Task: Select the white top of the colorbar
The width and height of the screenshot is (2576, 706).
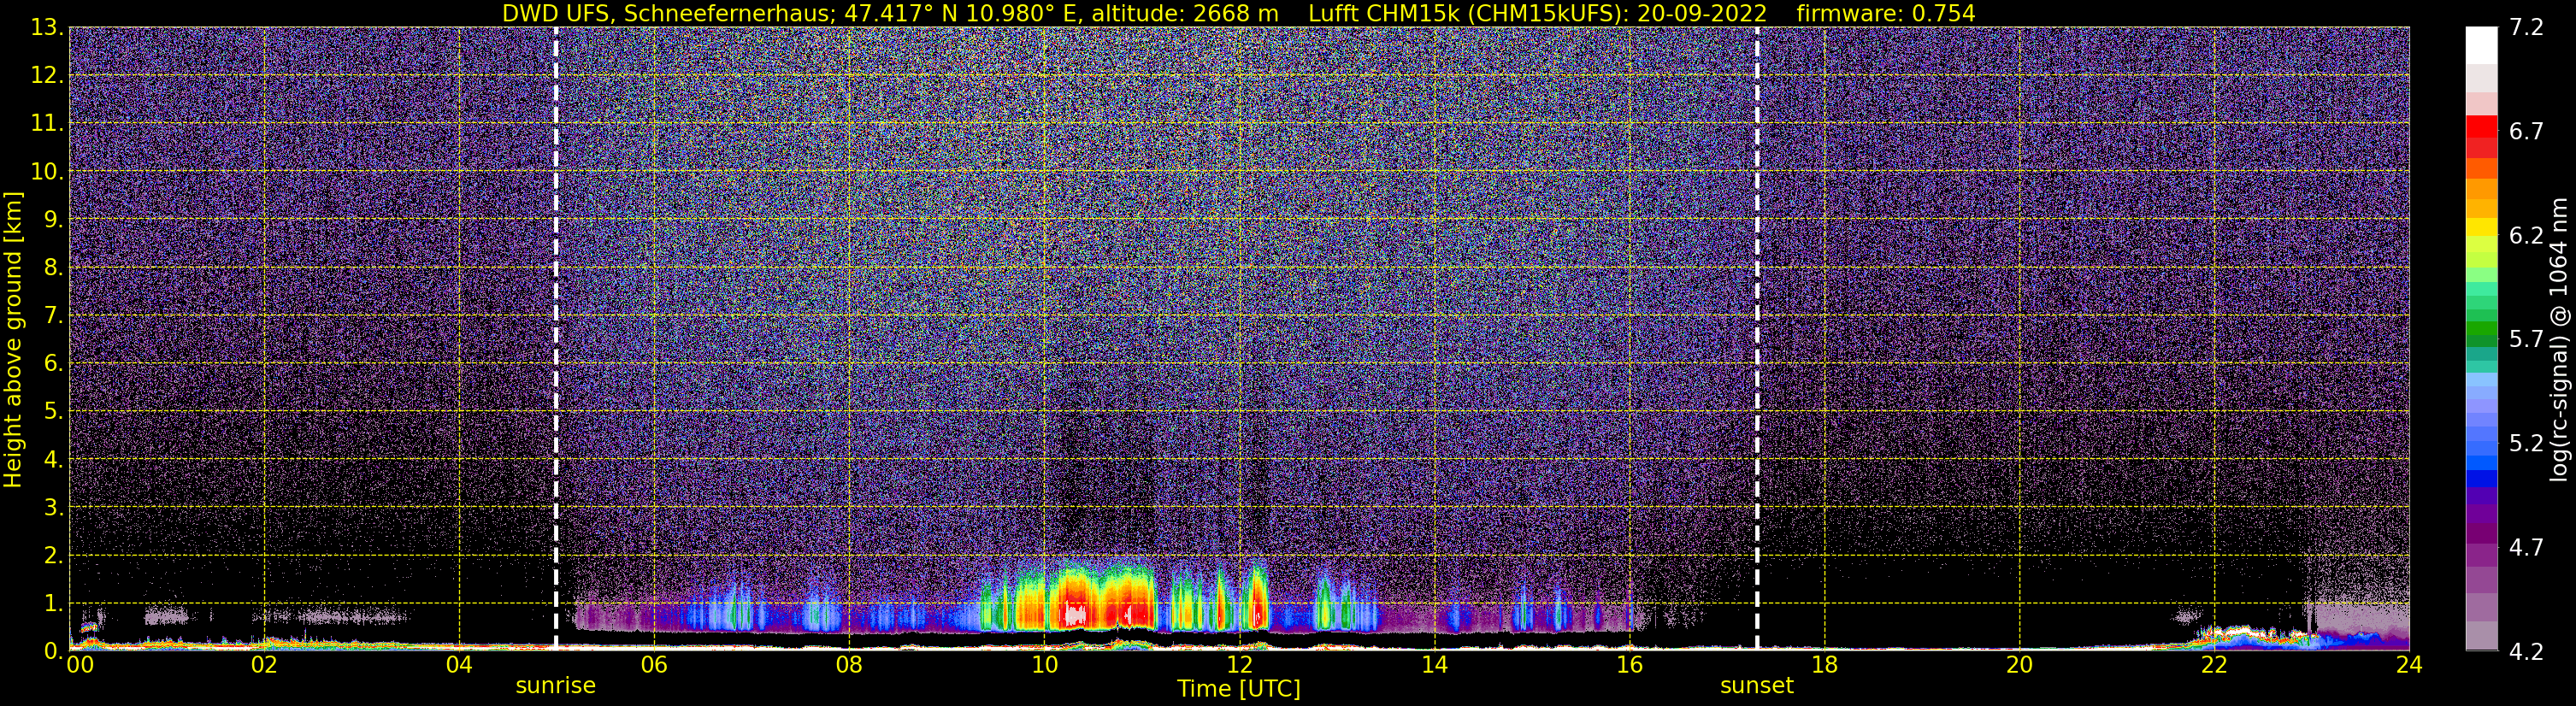Action: coord(2481,45)
